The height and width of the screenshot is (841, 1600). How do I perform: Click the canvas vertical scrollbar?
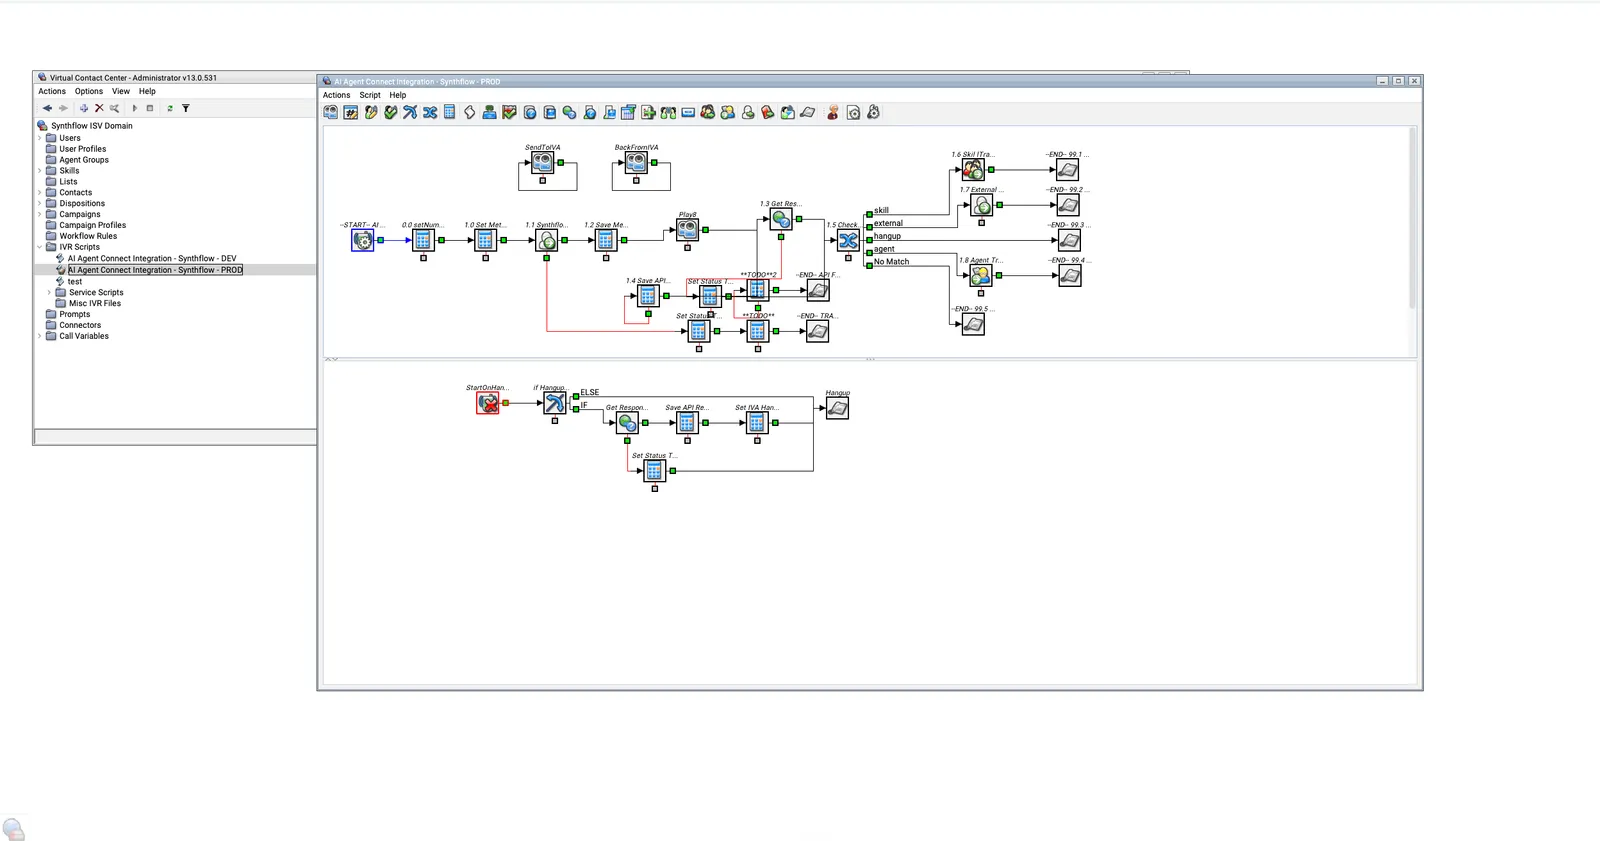[1412, 218]
